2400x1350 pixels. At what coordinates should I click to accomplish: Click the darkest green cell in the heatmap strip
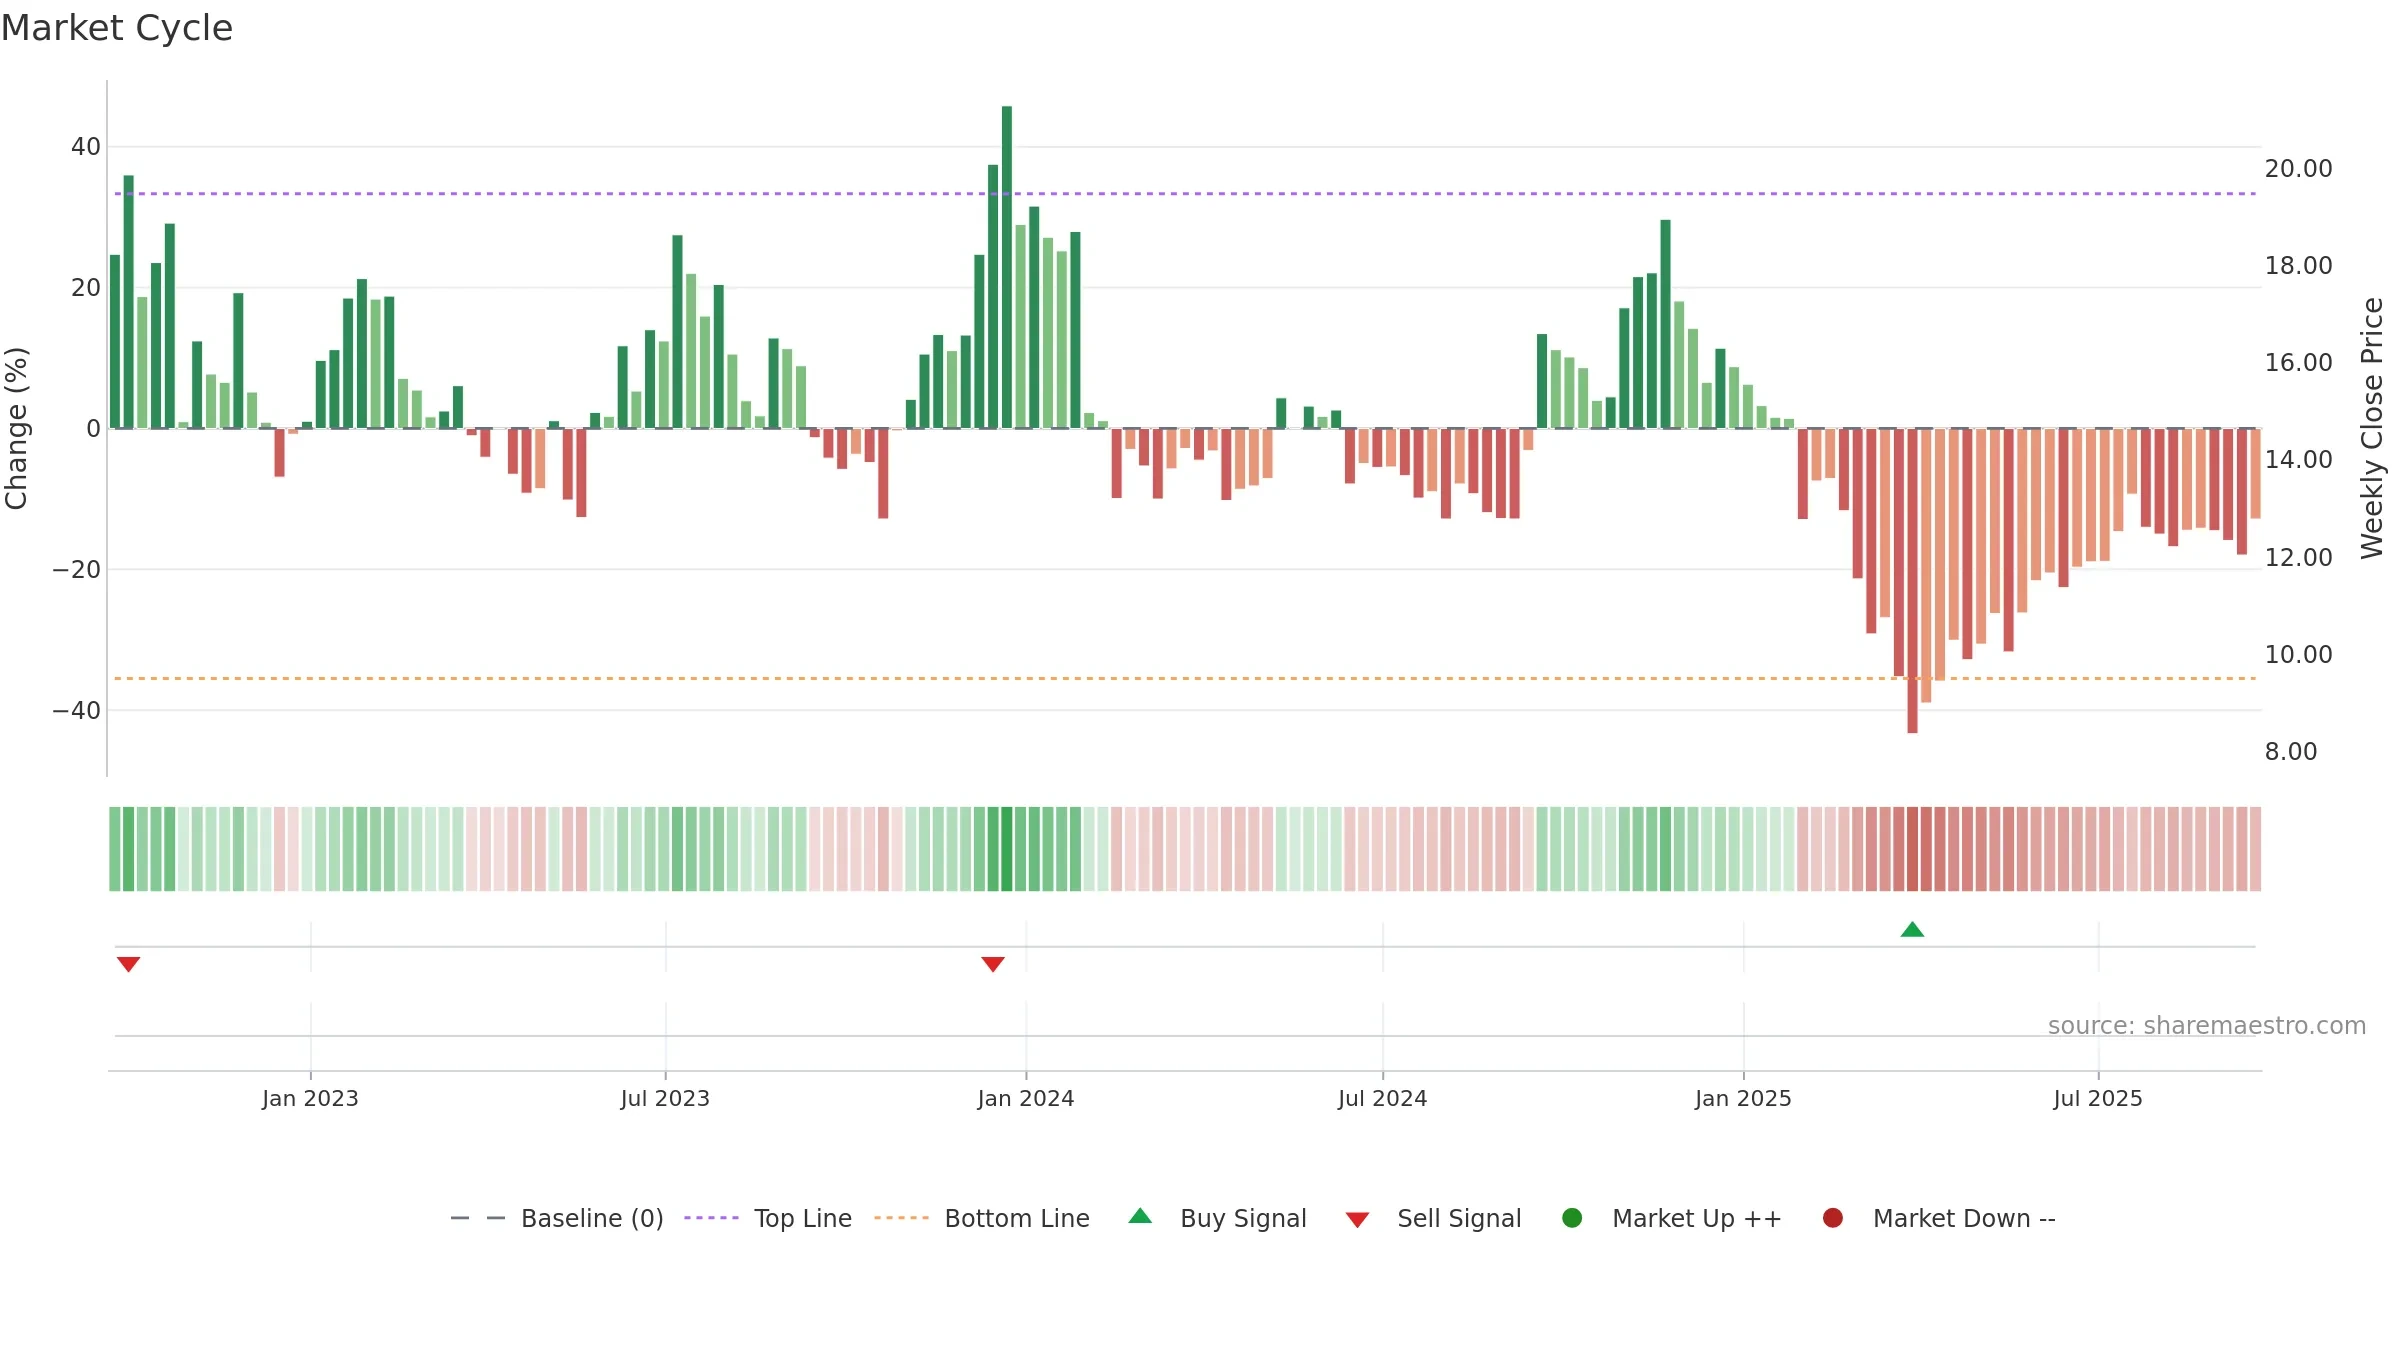(1007, 849)
